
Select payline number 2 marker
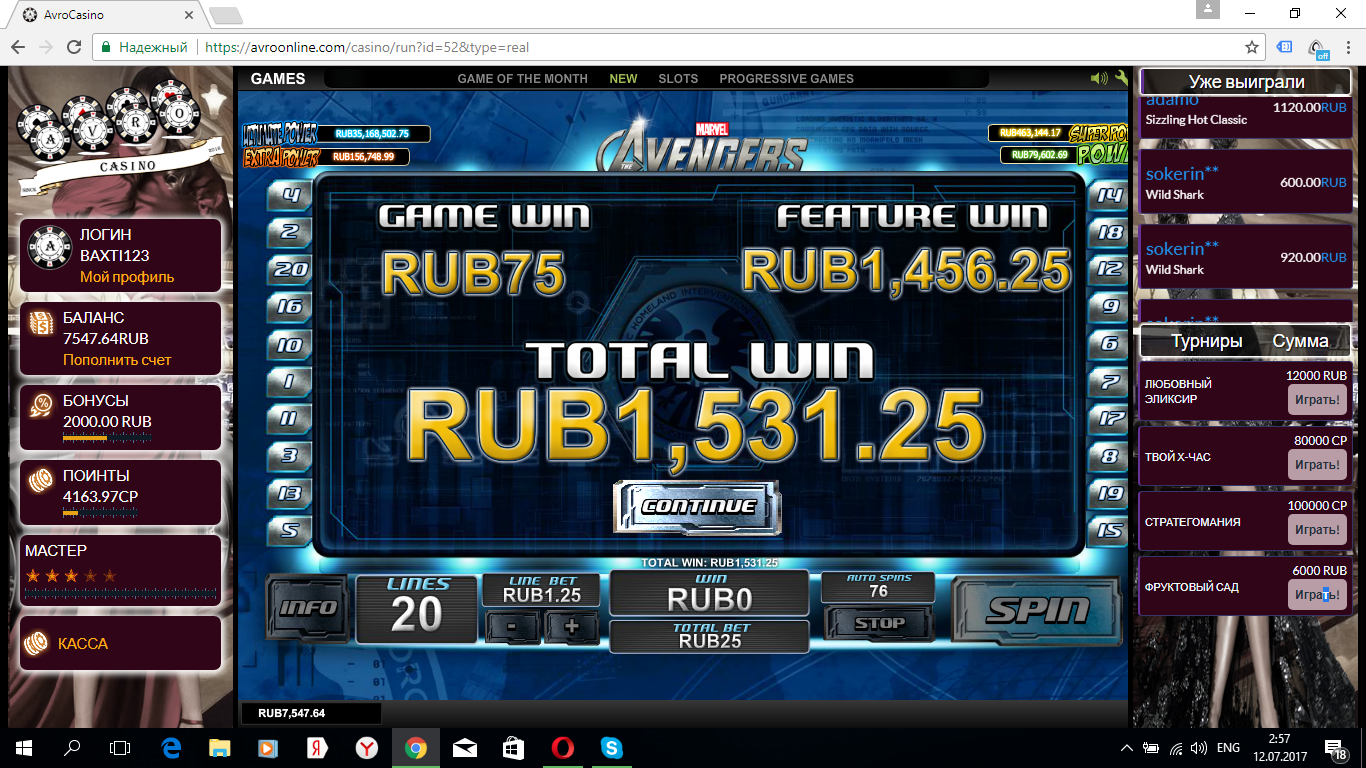290,232
